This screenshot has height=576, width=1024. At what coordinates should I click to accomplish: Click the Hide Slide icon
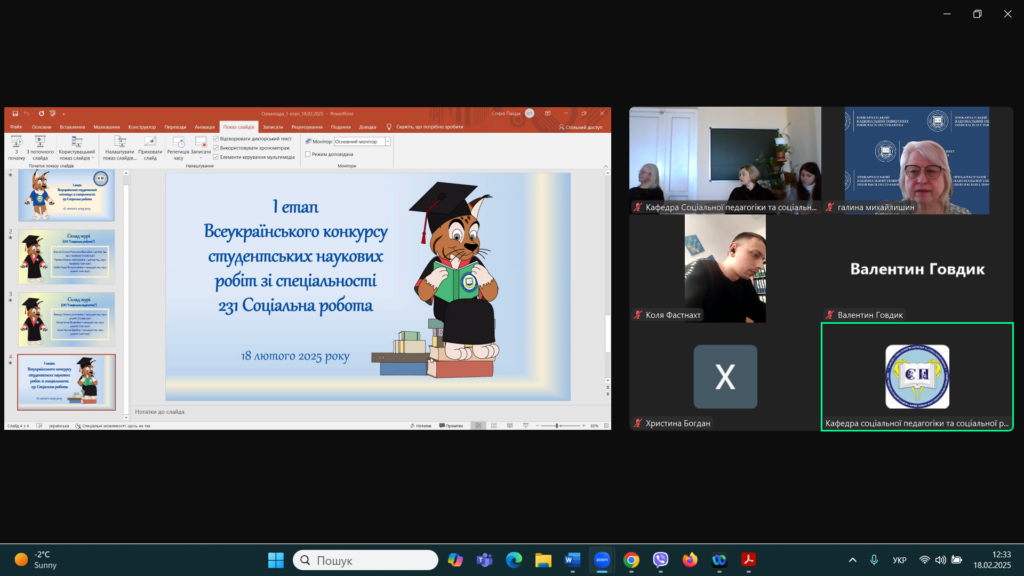(x=150, y=146)
